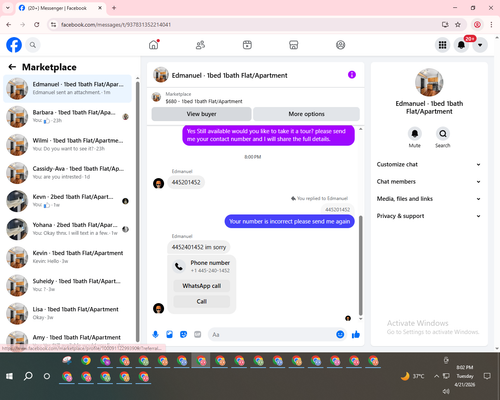Click the conversation list scrollbar
This screenshot has height=400, width=500.
click(x=137, y=211)
